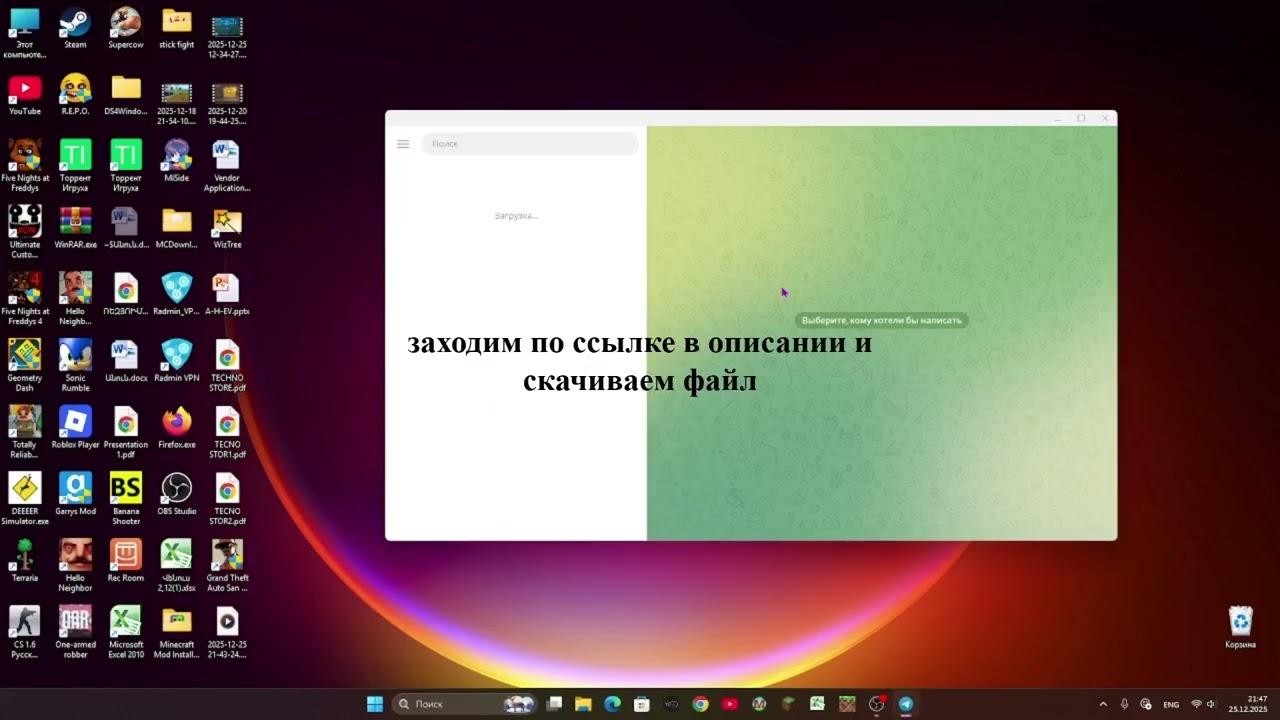Launch MiSide from the desktop

(177, 161)
